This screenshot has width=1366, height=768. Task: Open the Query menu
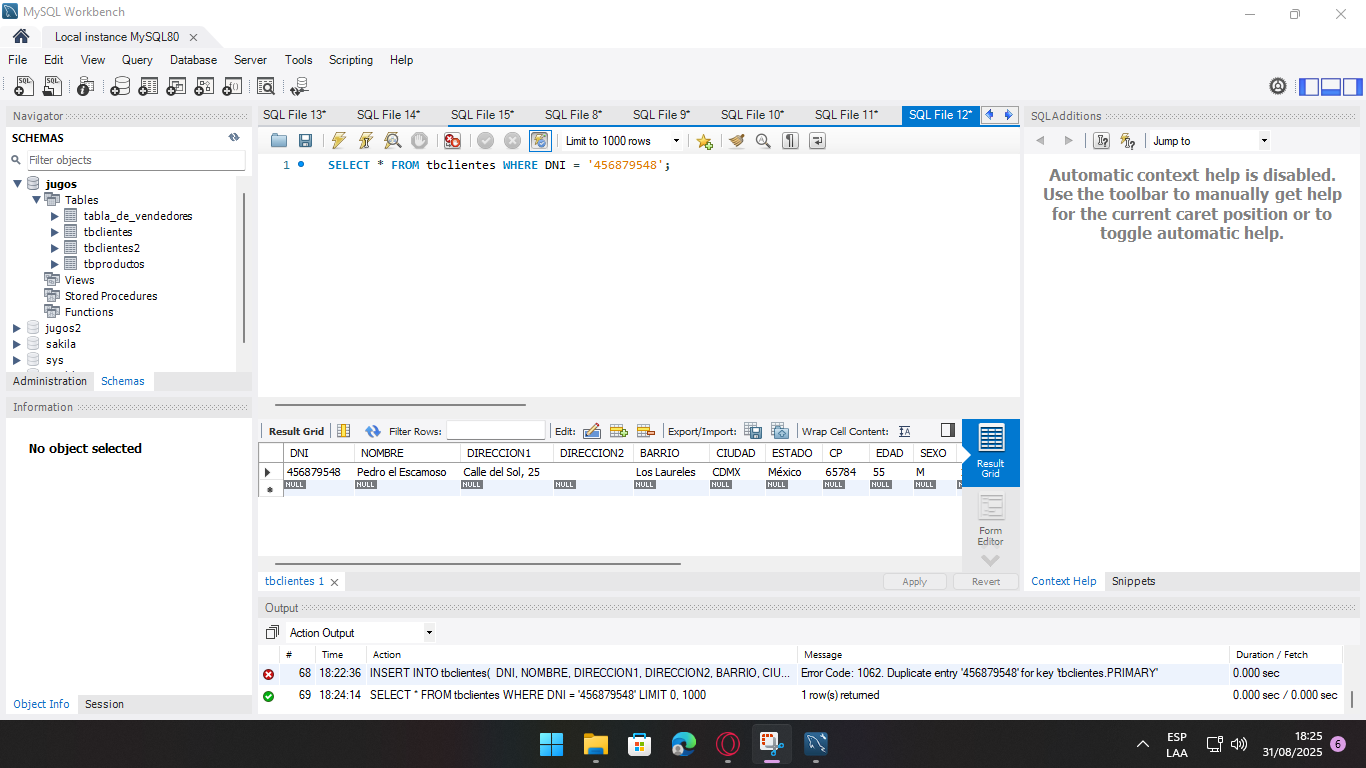pos(137,60)
